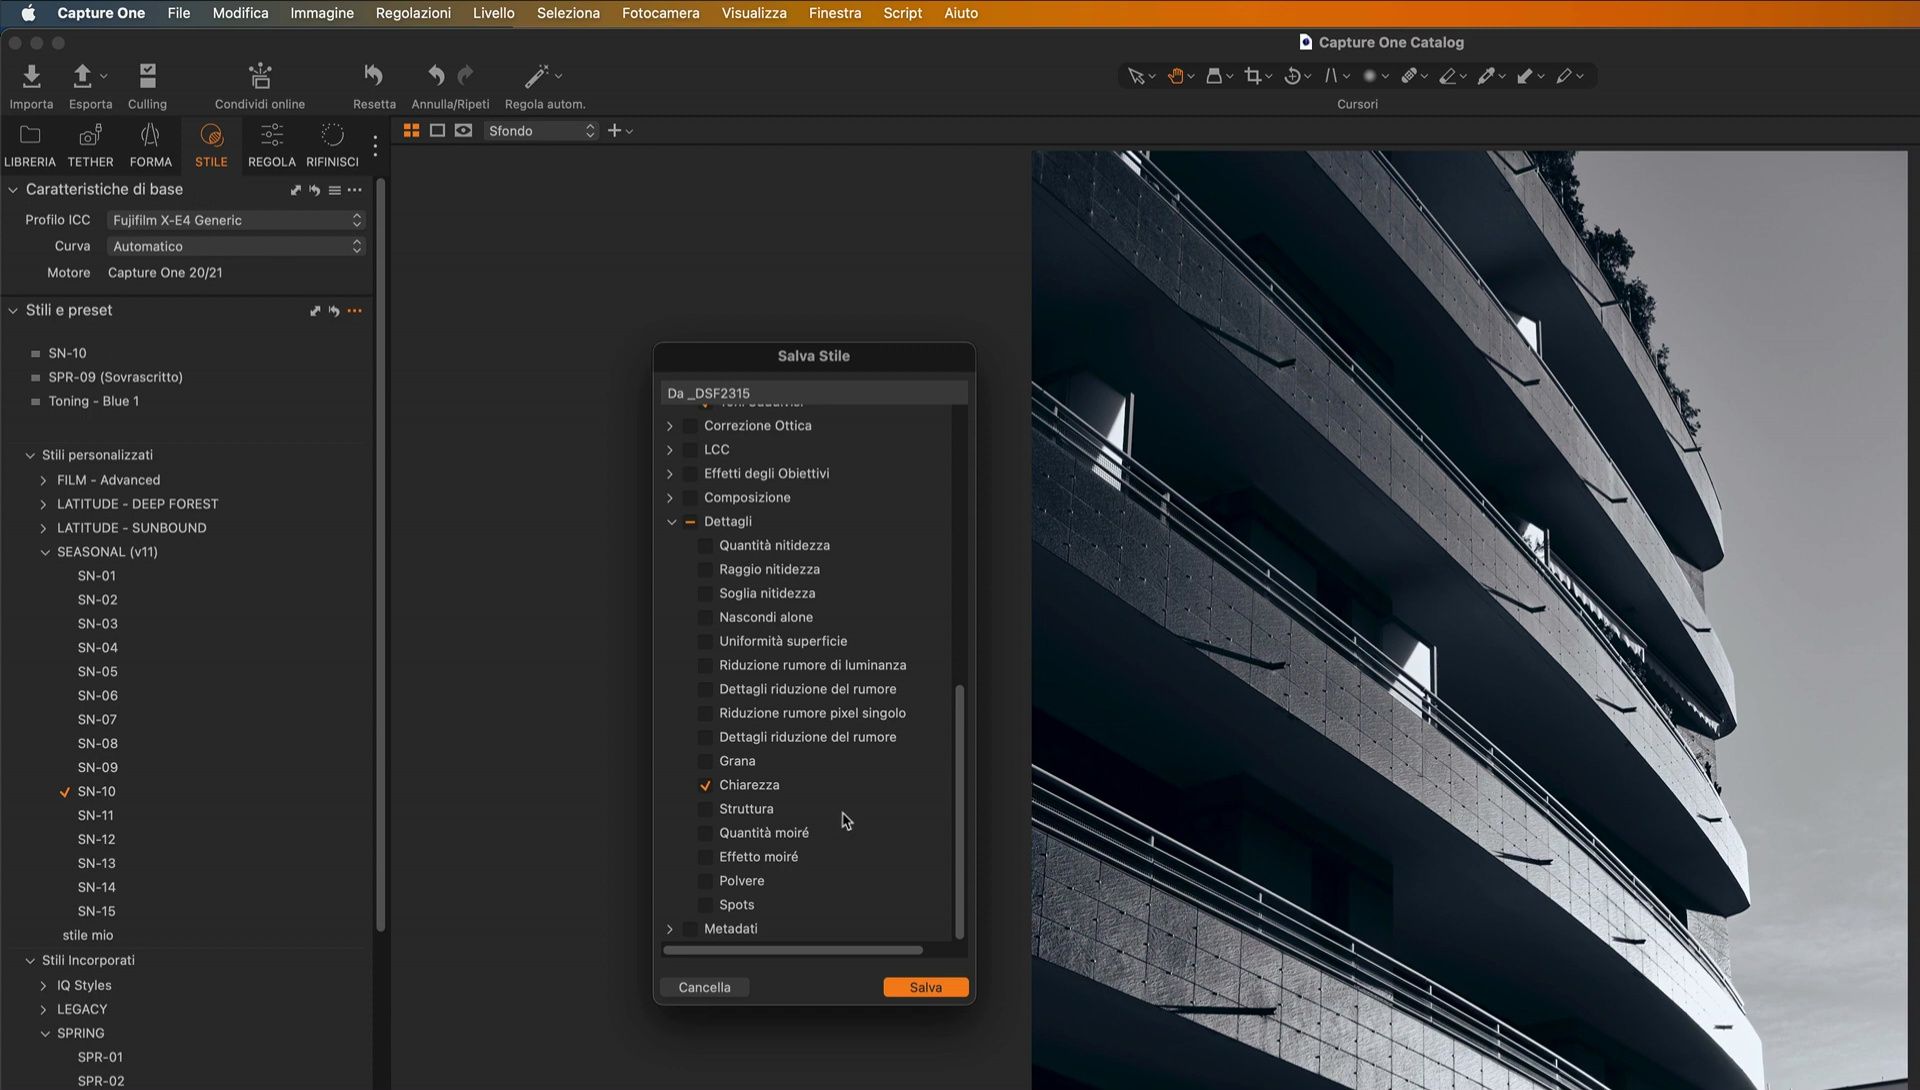The height and width of the screenshot is (1090, 1920).
Task: Click the Regola autom. magic wand
Action: [537, 76]
